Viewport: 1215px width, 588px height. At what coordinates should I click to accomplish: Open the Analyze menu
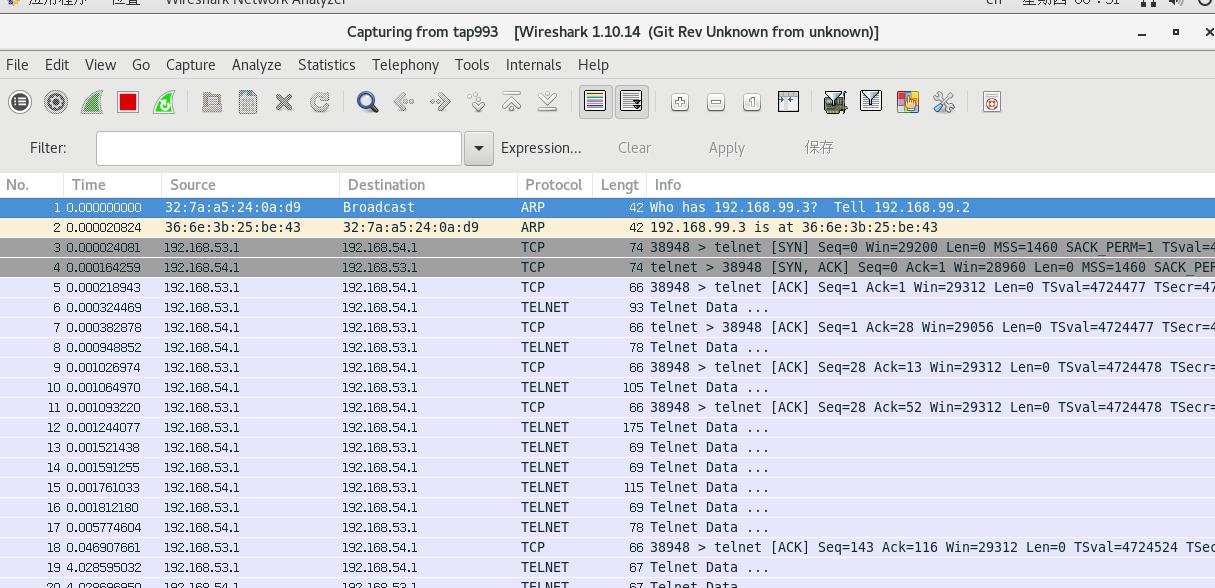pyautogui.click(x=256, y=64)
